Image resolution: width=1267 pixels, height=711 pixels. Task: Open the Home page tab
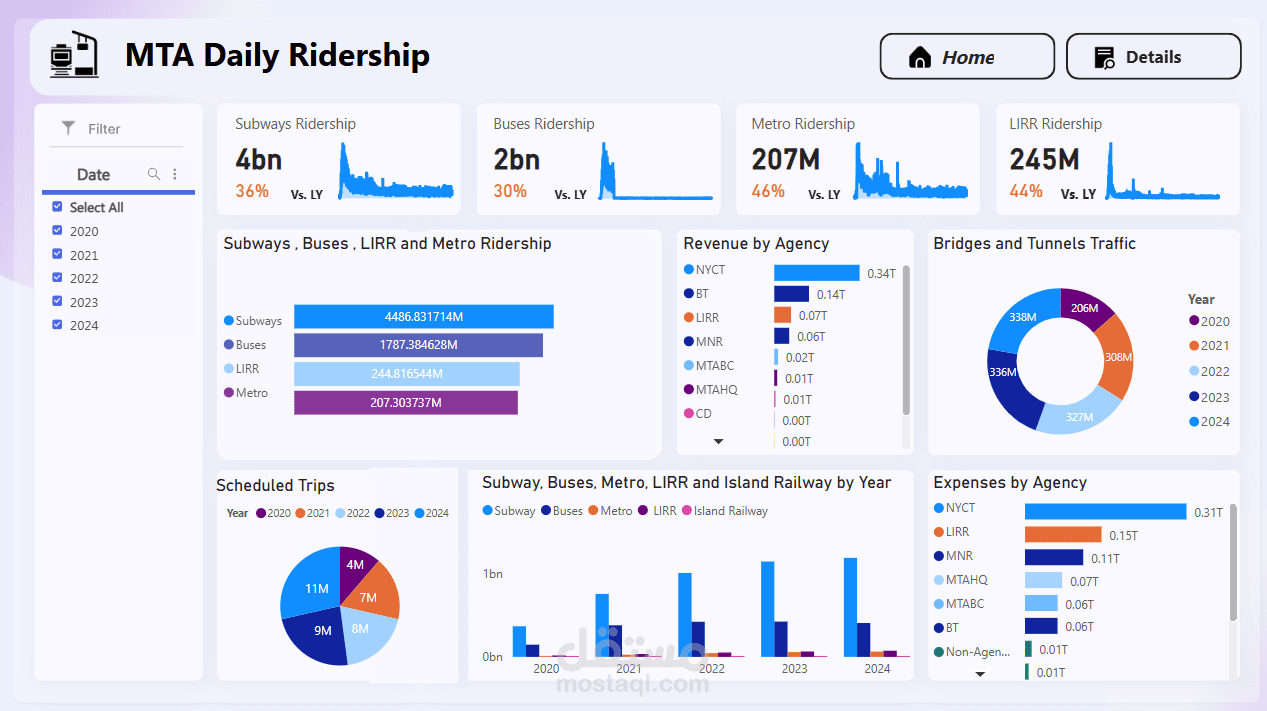pos(966,56)
